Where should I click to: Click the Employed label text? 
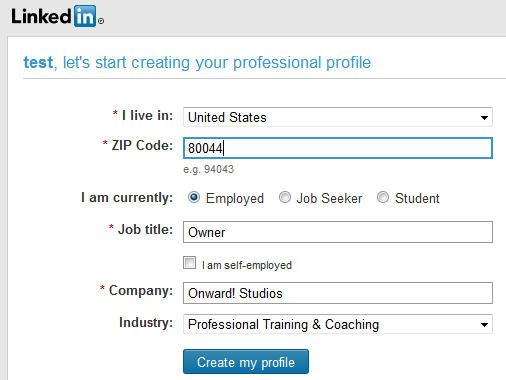coord(235,199)
